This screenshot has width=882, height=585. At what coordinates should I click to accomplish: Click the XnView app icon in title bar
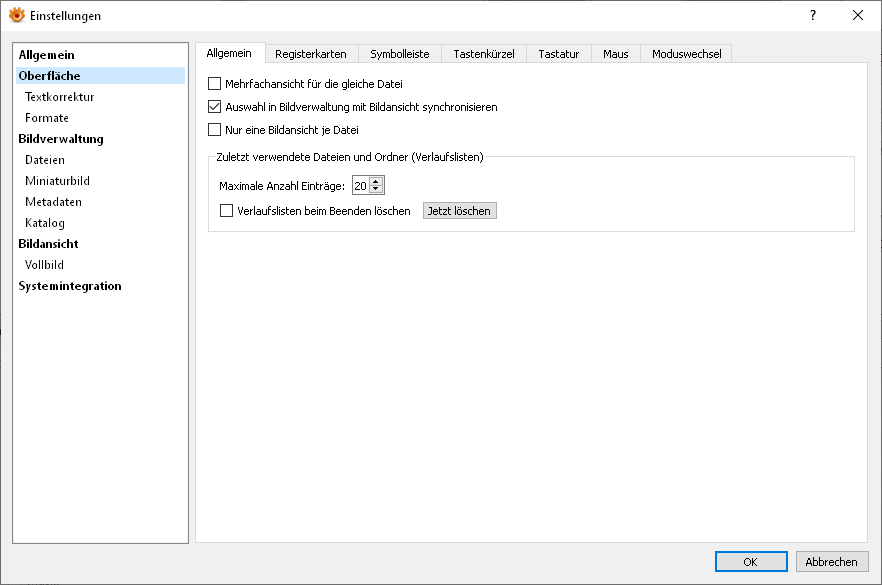point(17,15)
